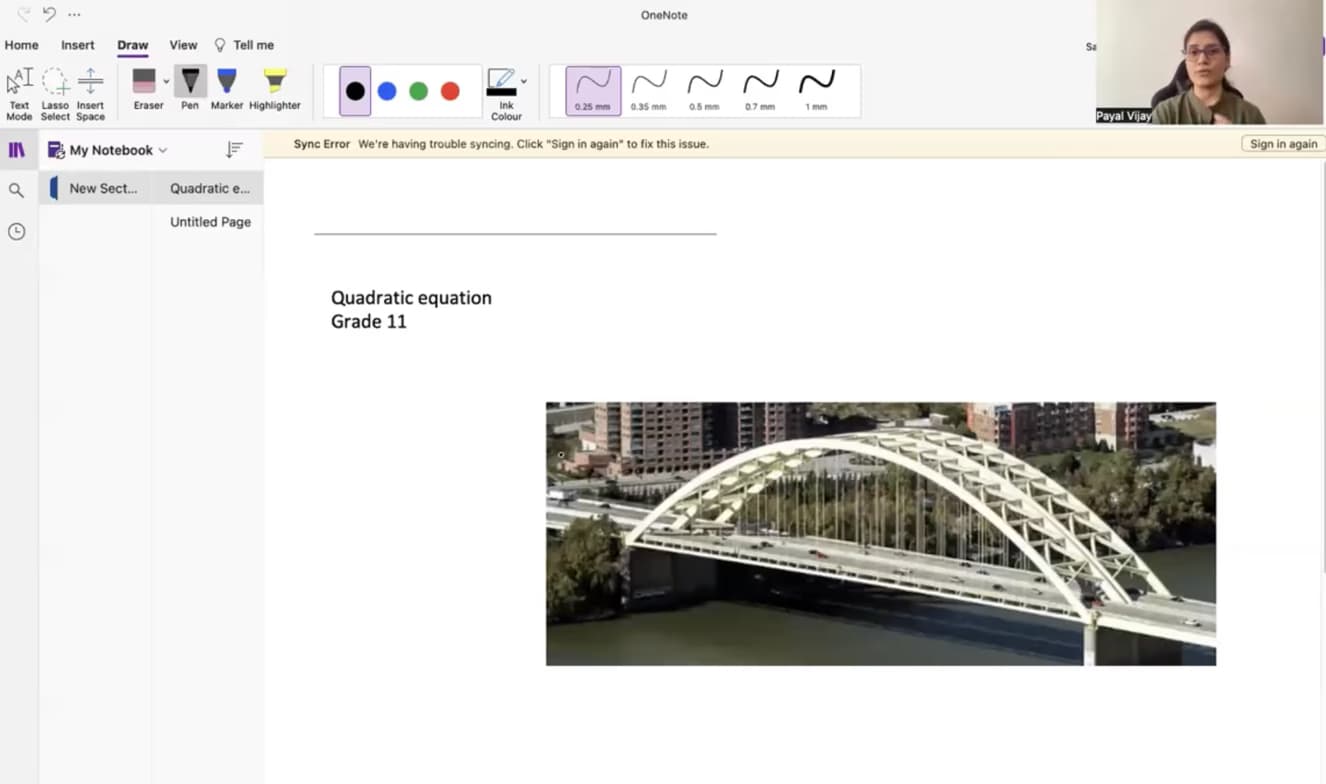This screenshot has width=1326, height=784.
Task: Open the search icon in sidebar
Action: tap(16, 190)
